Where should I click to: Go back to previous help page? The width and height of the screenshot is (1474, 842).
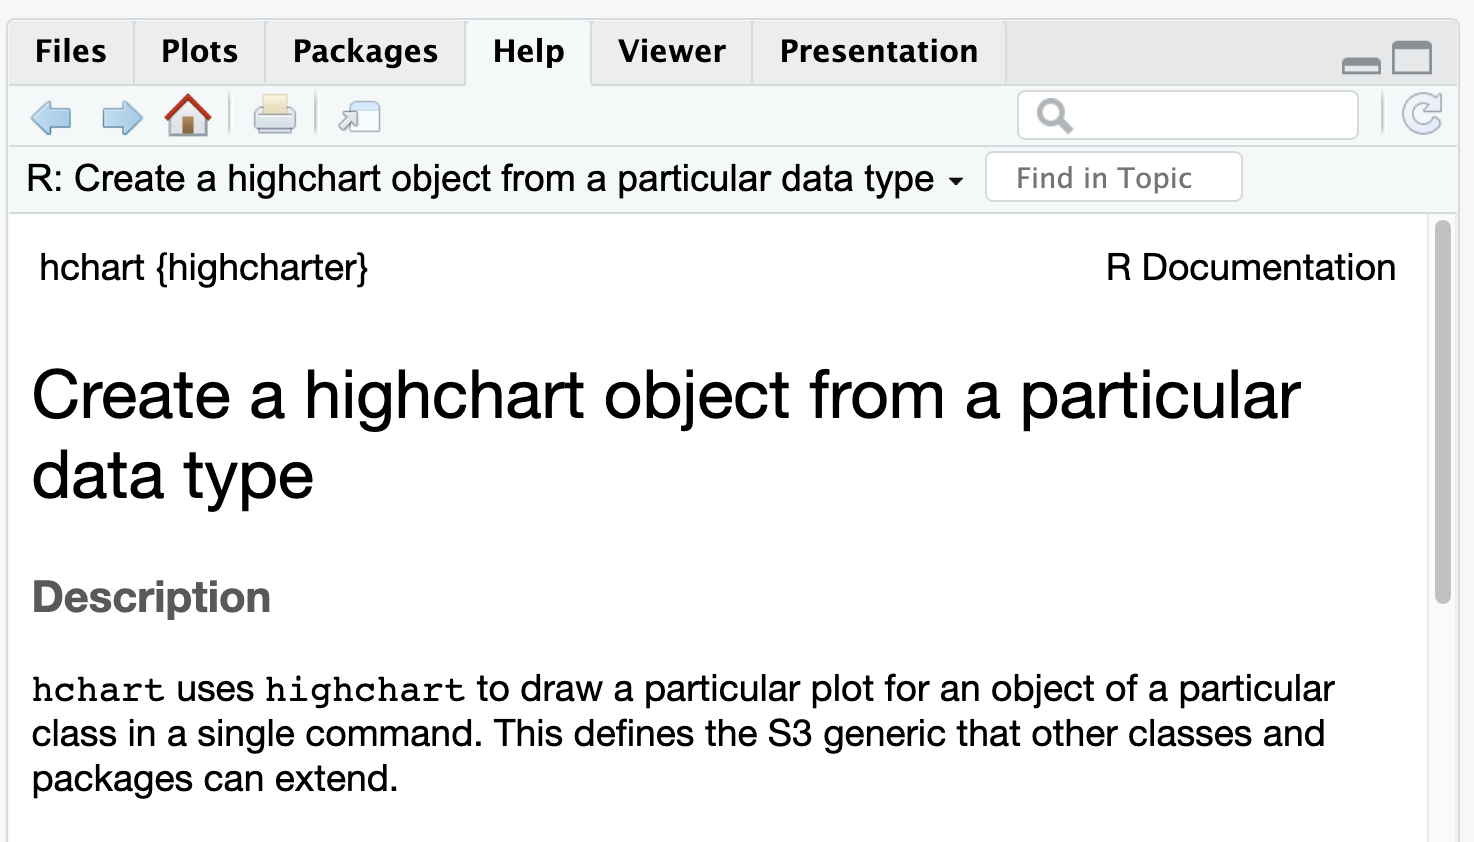(x=51, y=117)
